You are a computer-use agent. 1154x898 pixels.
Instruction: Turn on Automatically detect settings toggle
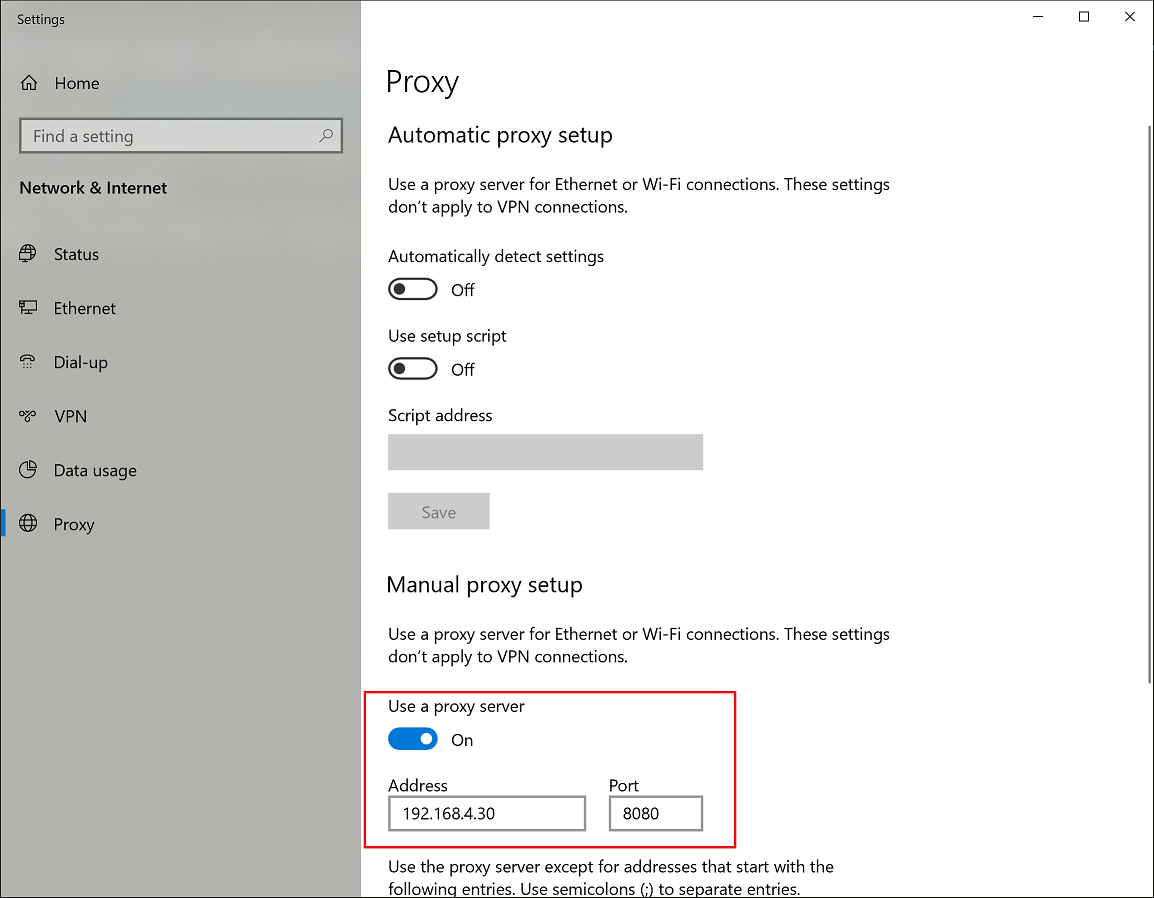[413, 289]
